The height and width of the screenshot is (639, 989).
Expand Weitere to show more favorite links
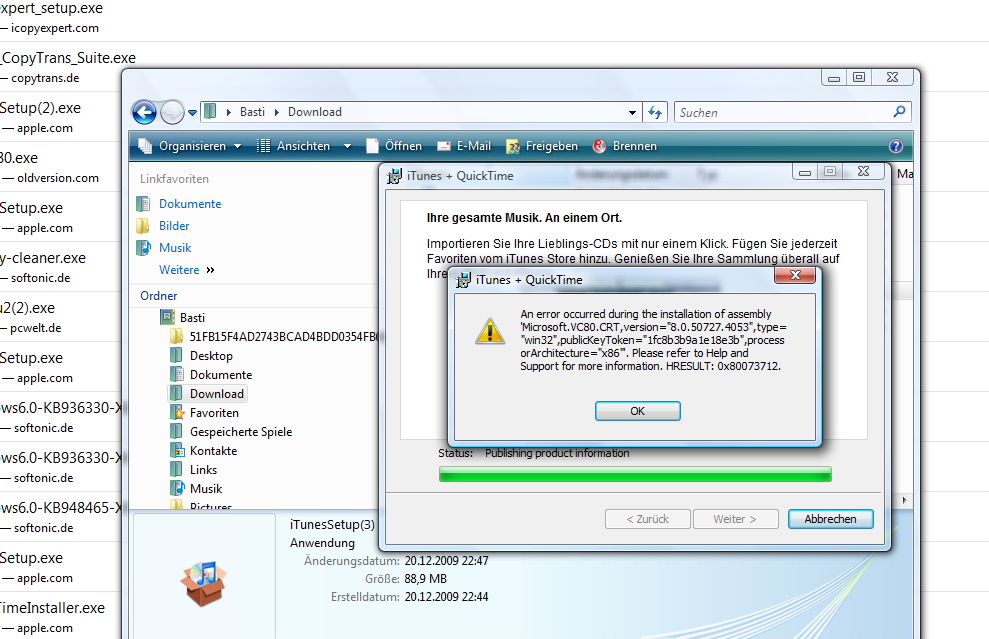pos(187,270)
